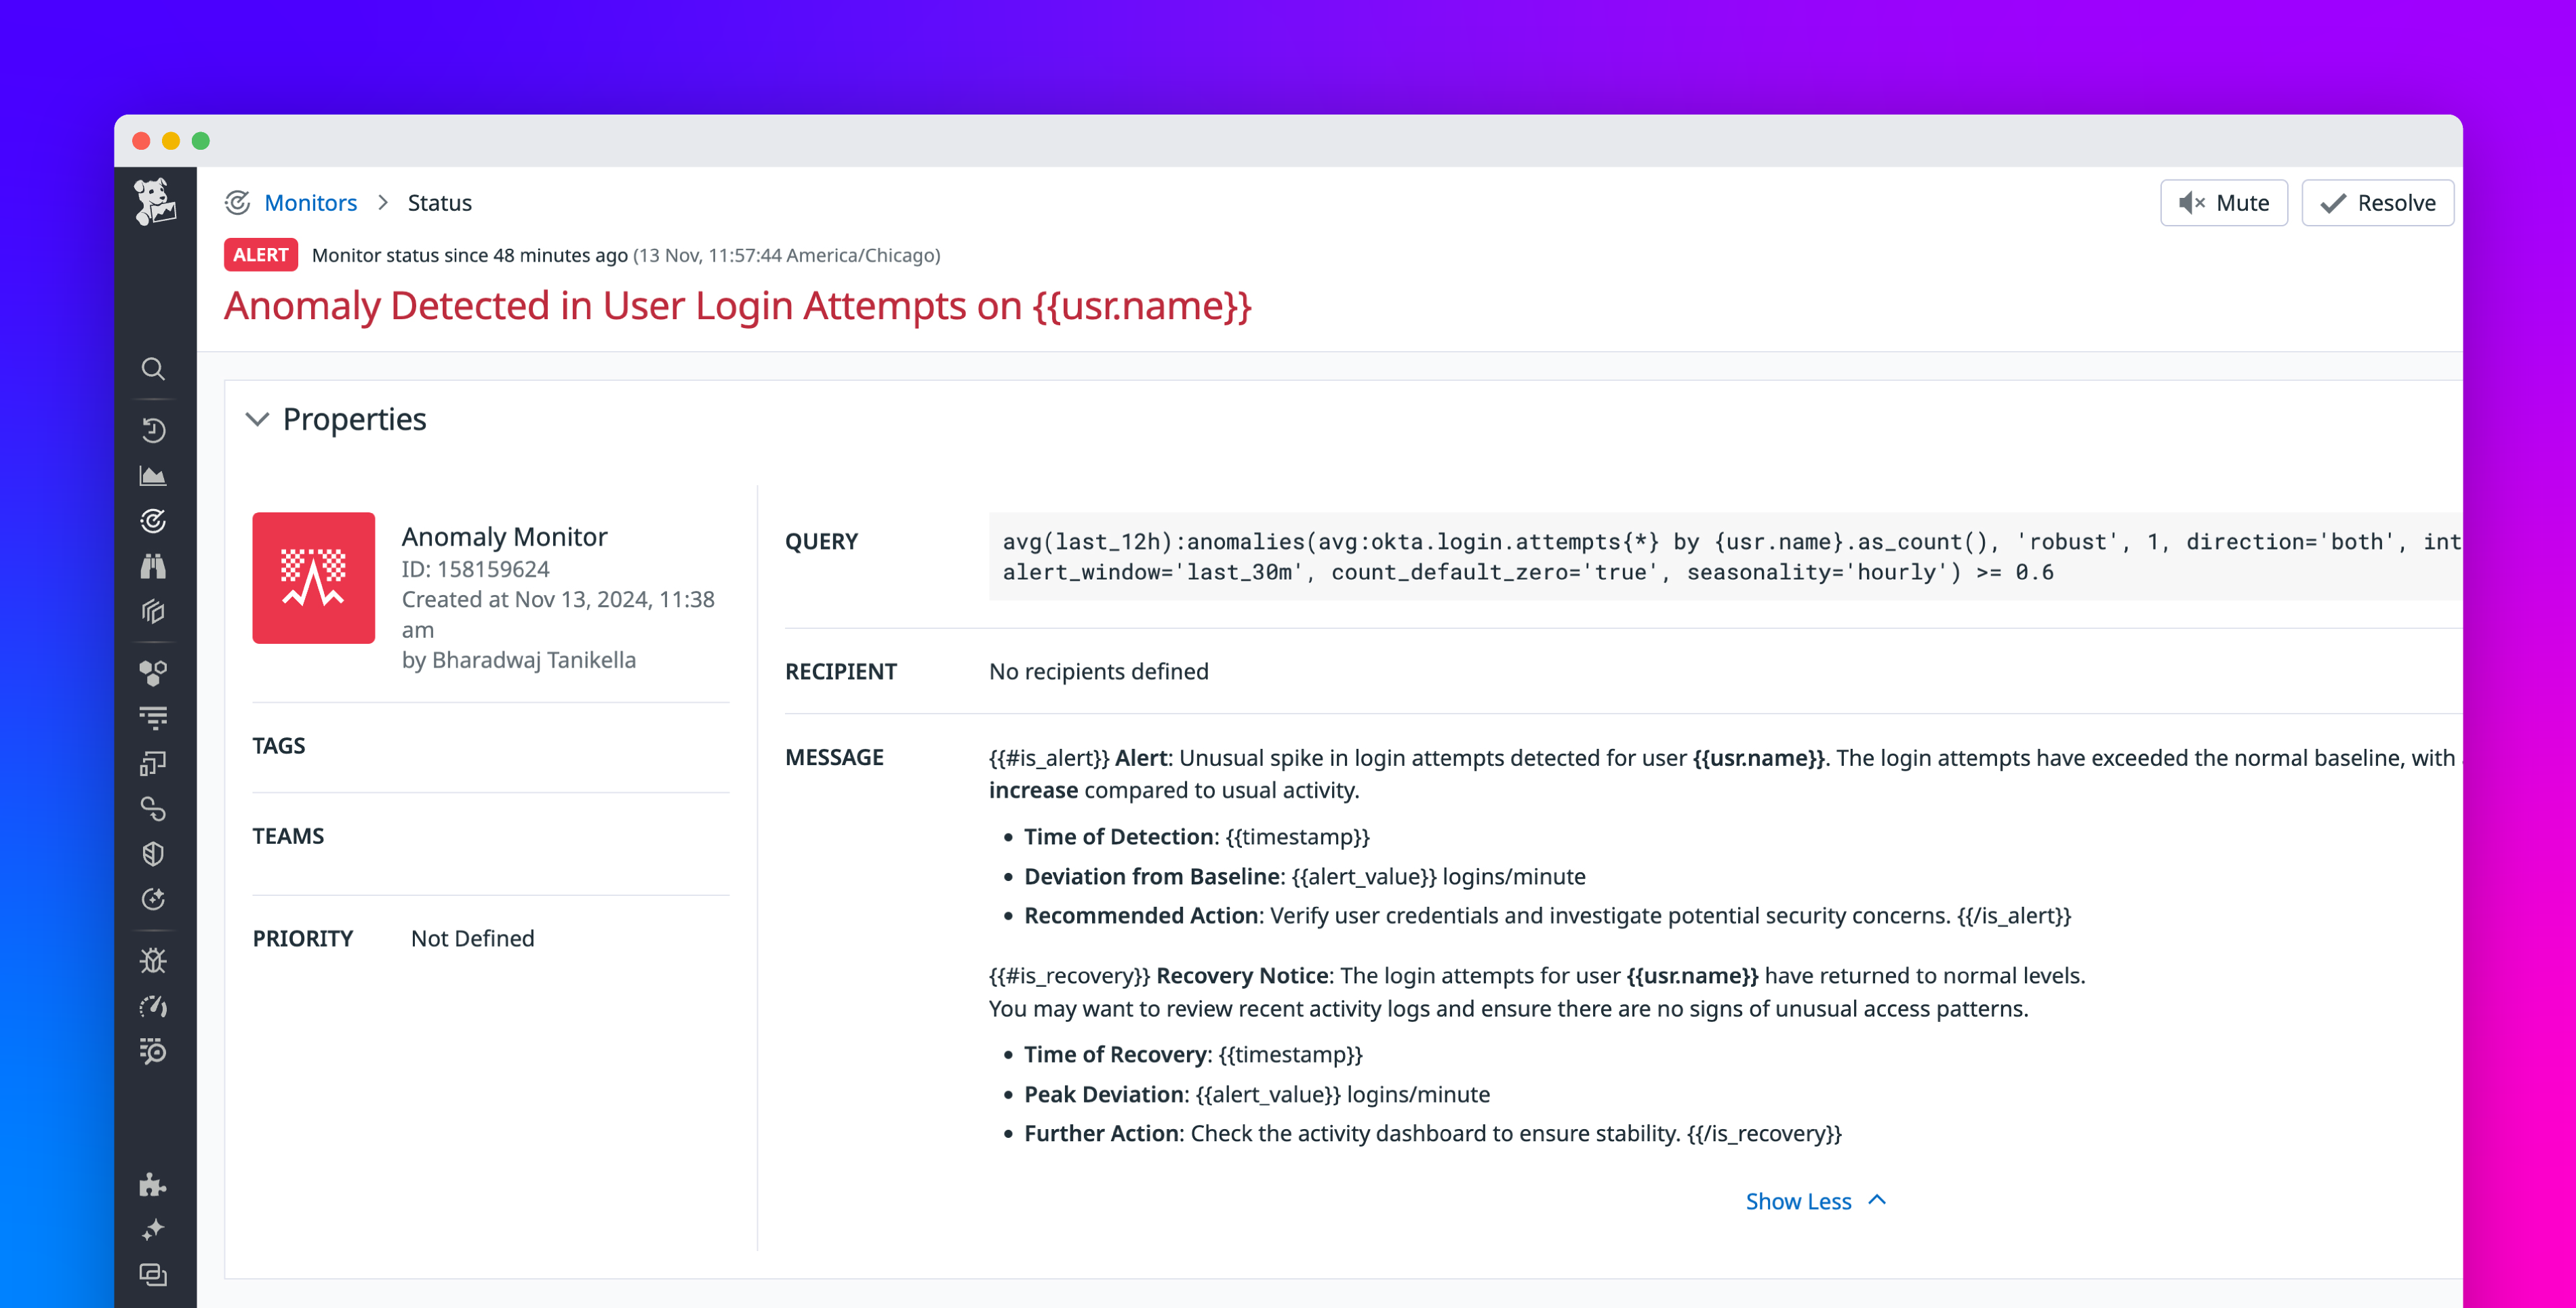Screen dimensions: 2576x1308
Task: Open Bits AI with the sparkles icon
Action: click(x=154, y=1229)
